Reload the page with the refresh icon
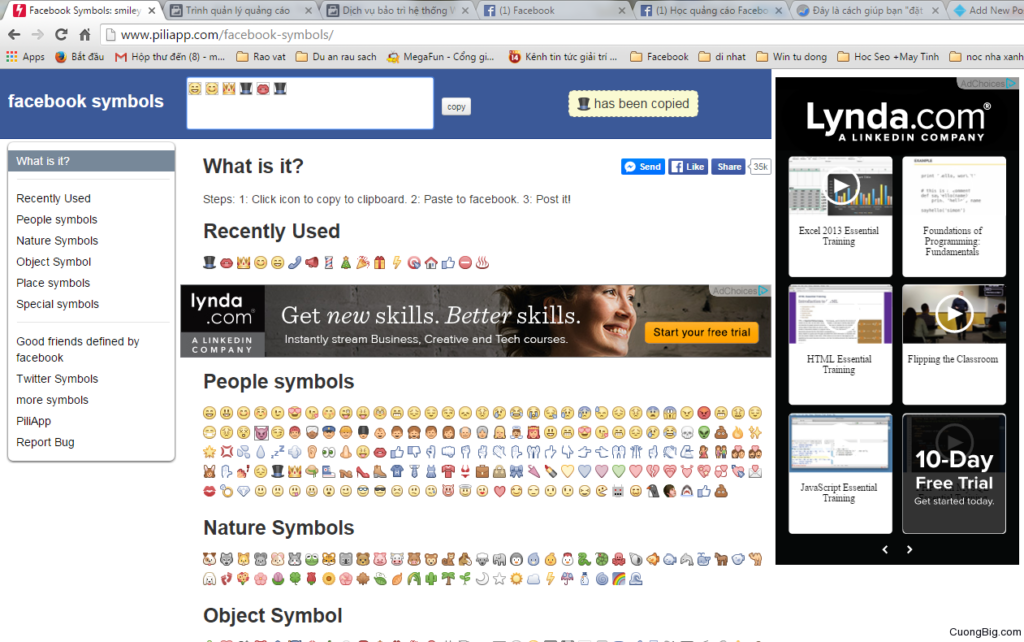 (61, 35)
